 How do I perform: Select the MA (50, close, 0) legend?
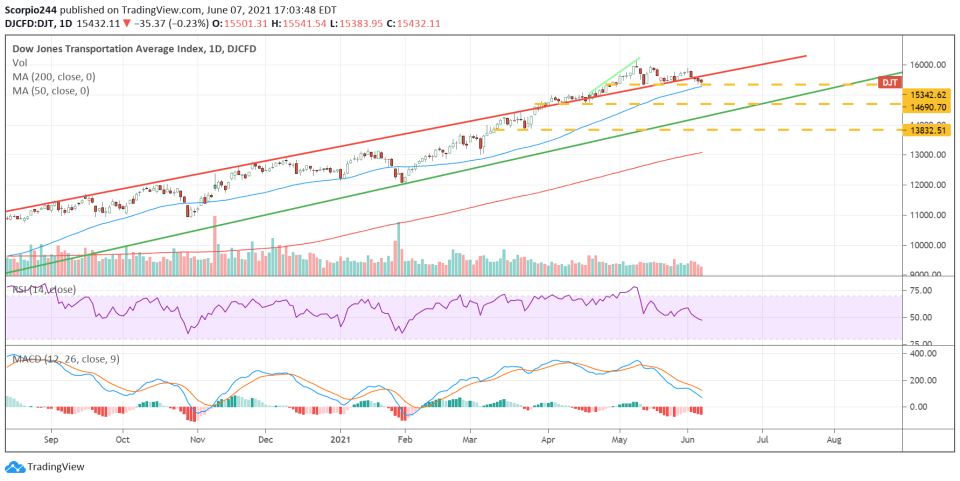pyautogui.click(x=51, y=91)
